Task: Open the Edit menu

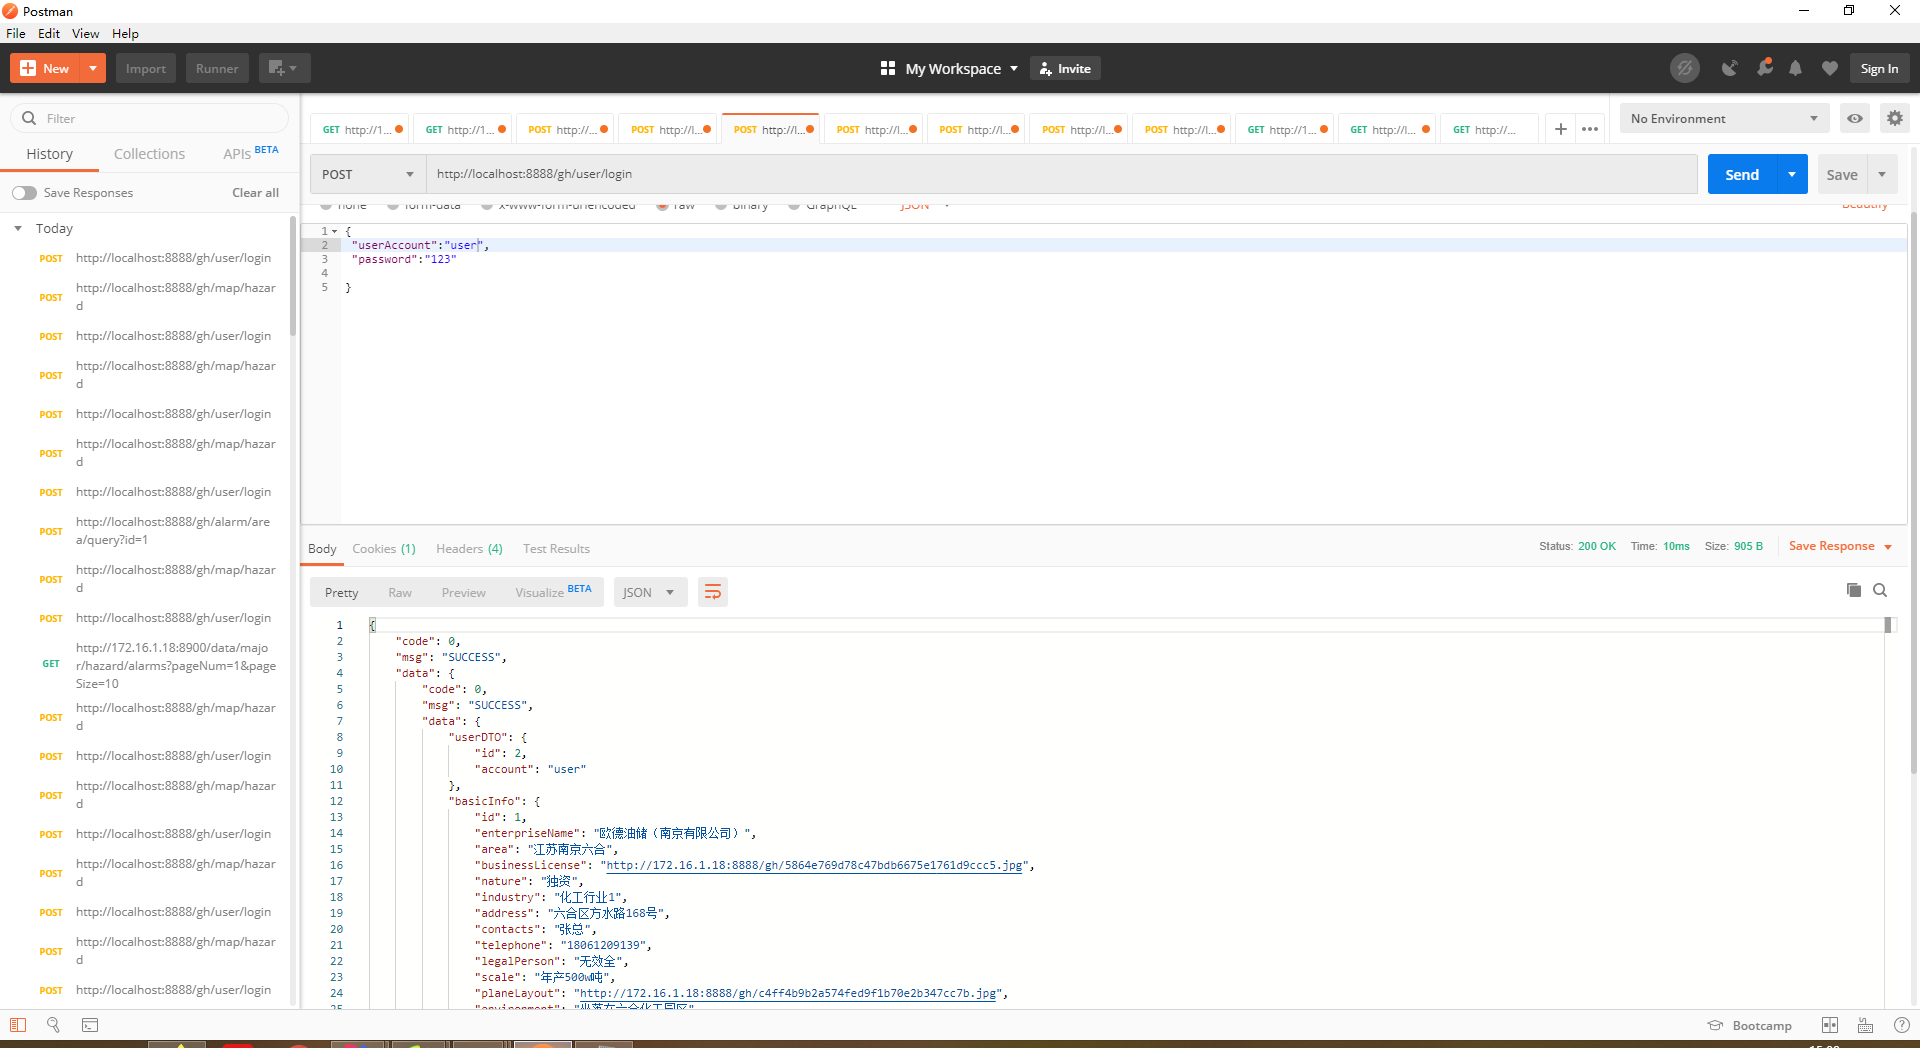Action: (x=49, y=33)
